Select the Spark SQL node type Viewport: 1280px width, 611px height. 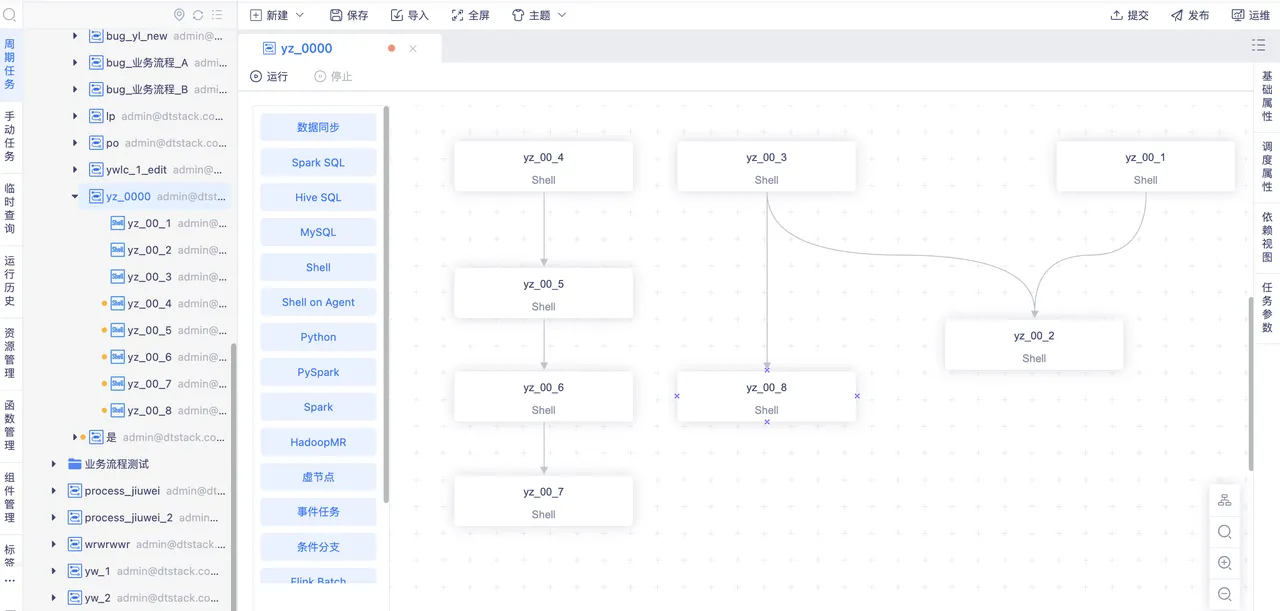pyautogui.click(x=318, y=162)
